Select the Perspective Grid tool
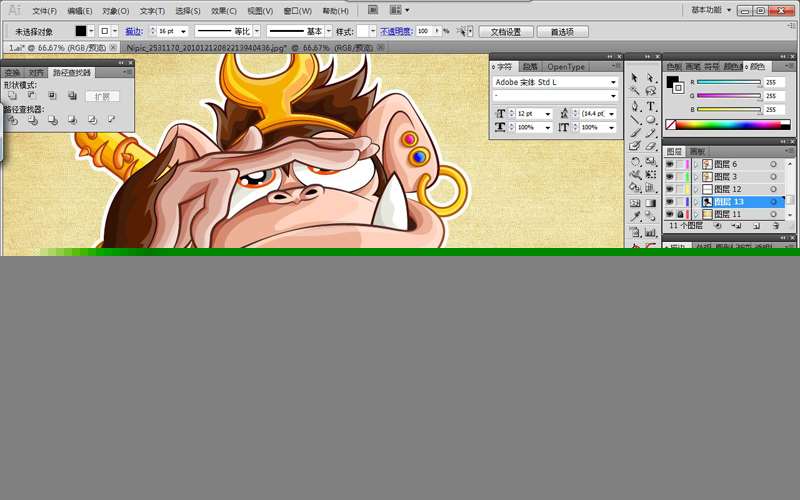 coord(651,188)
